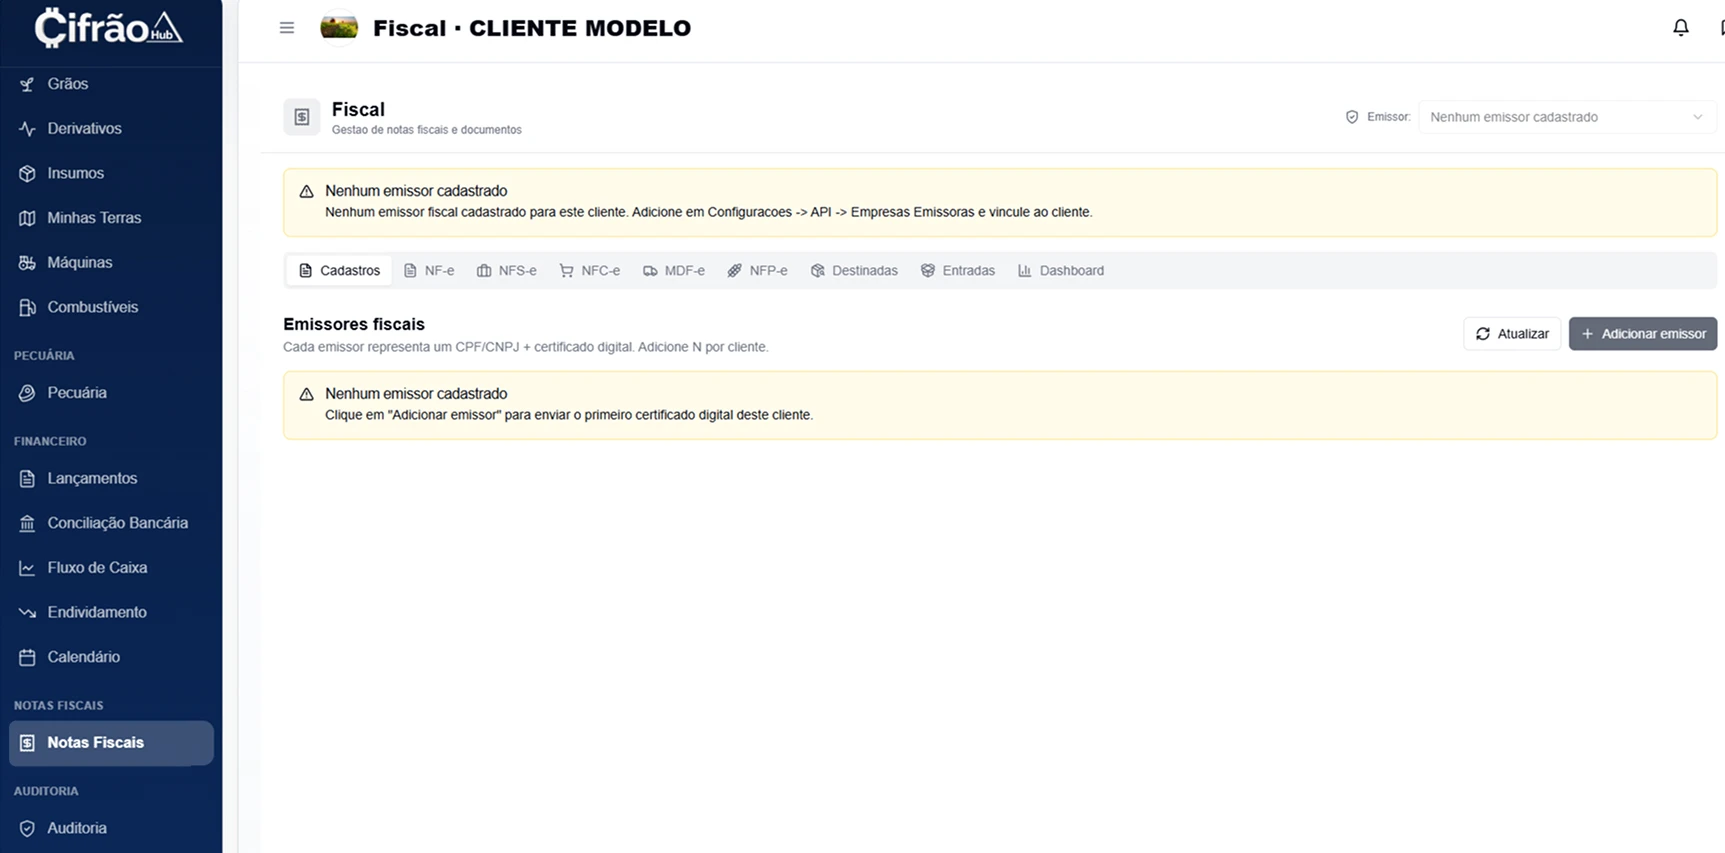Go to Pecuária page
This screenshot has height=853, width=1725.
click(x=111, y=393)
